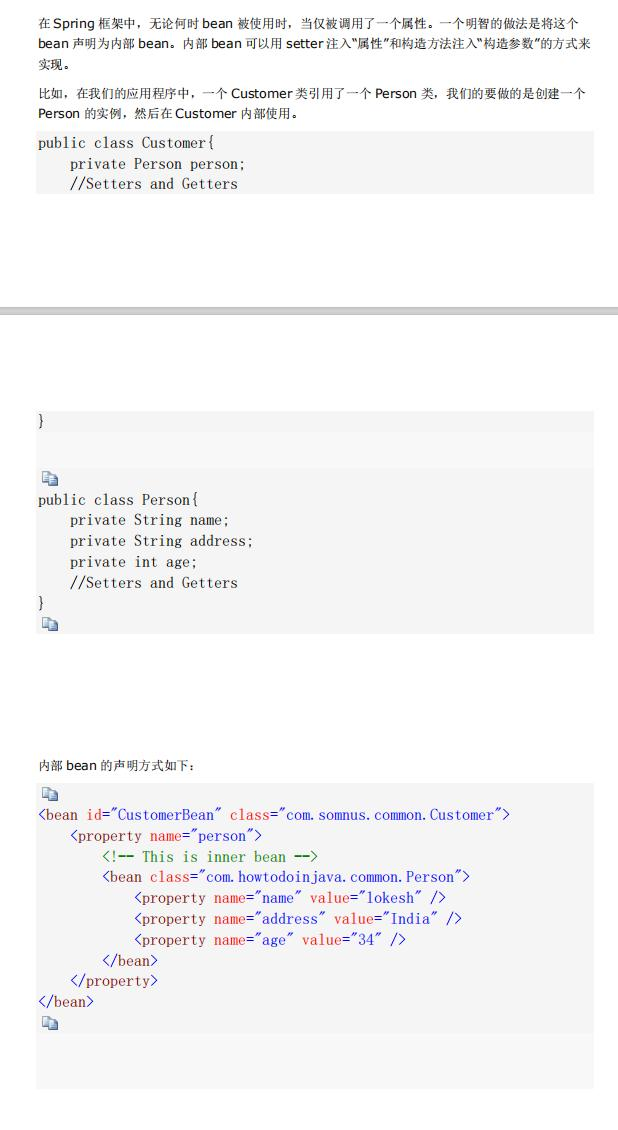Image resolution: width=618 pixels, height=1130 pixels.
Task: Click the line '<property name="person">'
Action: point(166,835)
